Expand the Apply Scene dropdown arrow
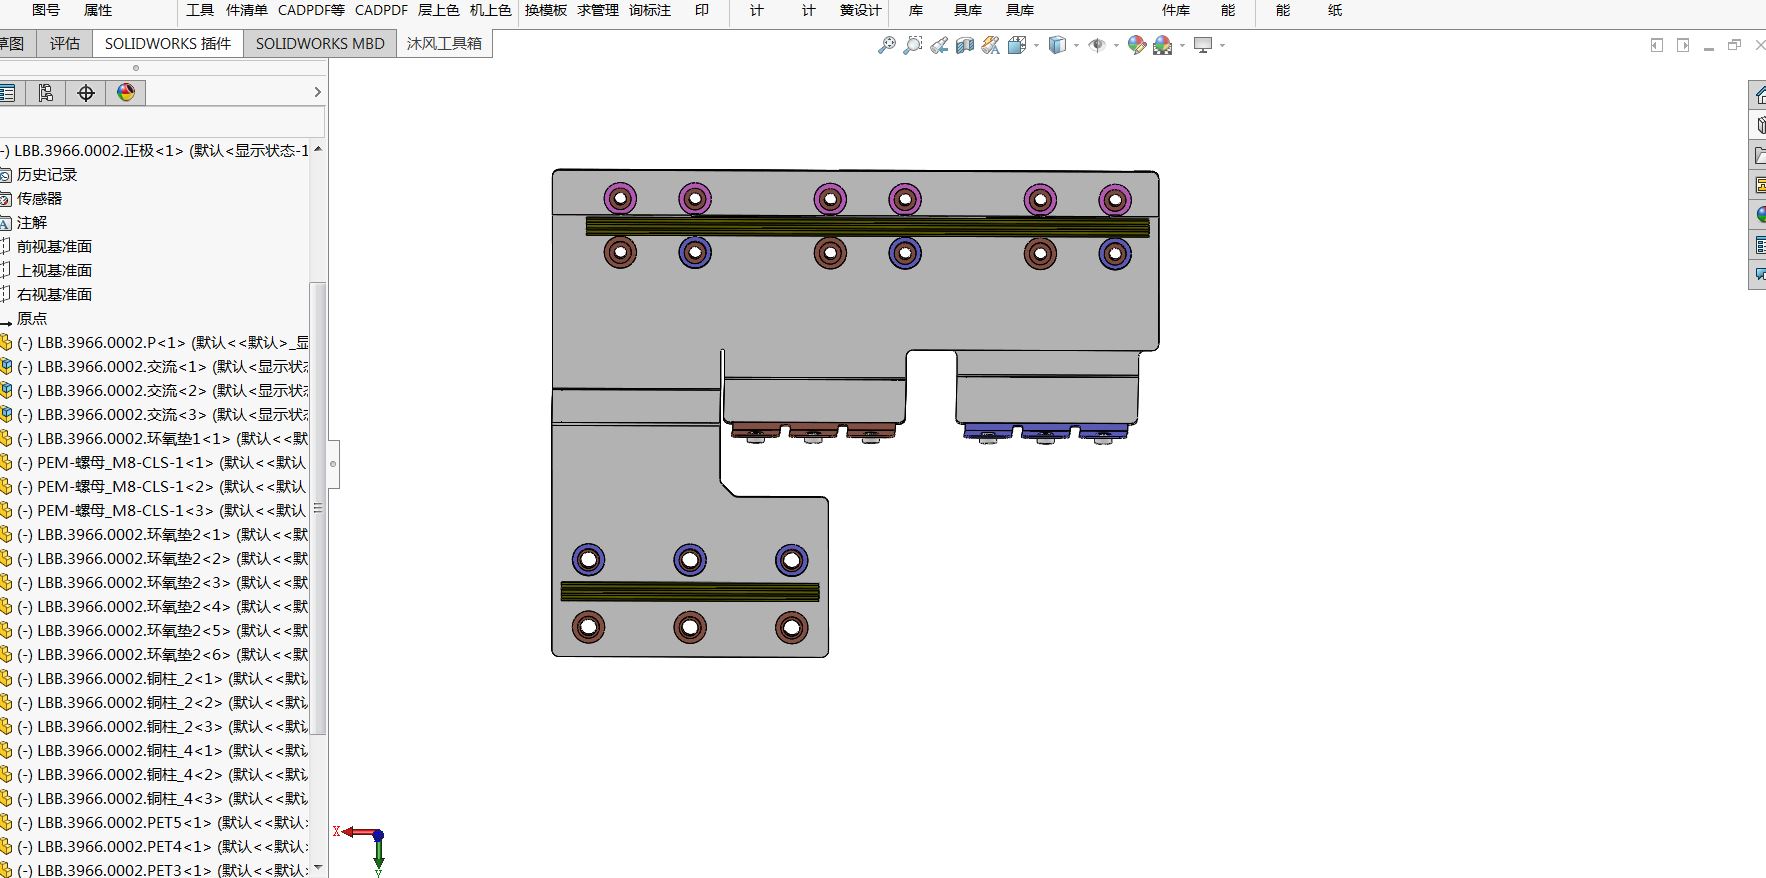 [x=1182, y=45]
